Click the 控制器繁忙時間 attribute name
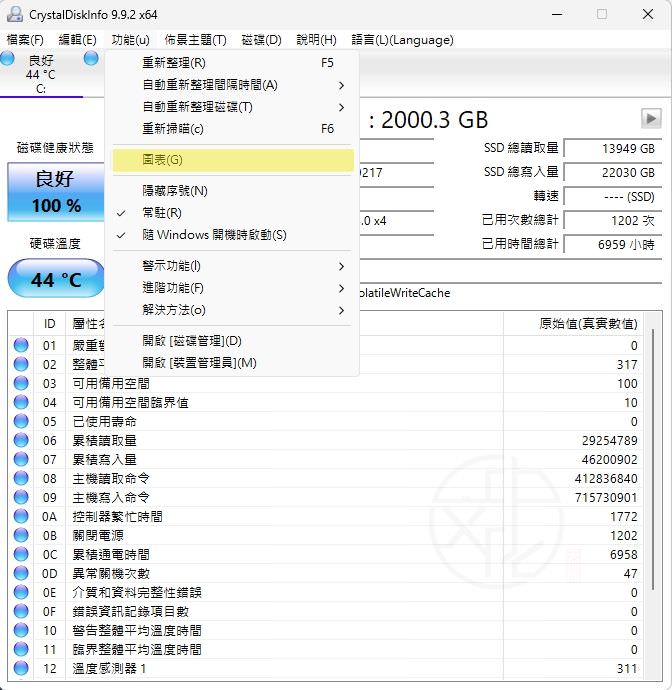 [x=118, y=516]
